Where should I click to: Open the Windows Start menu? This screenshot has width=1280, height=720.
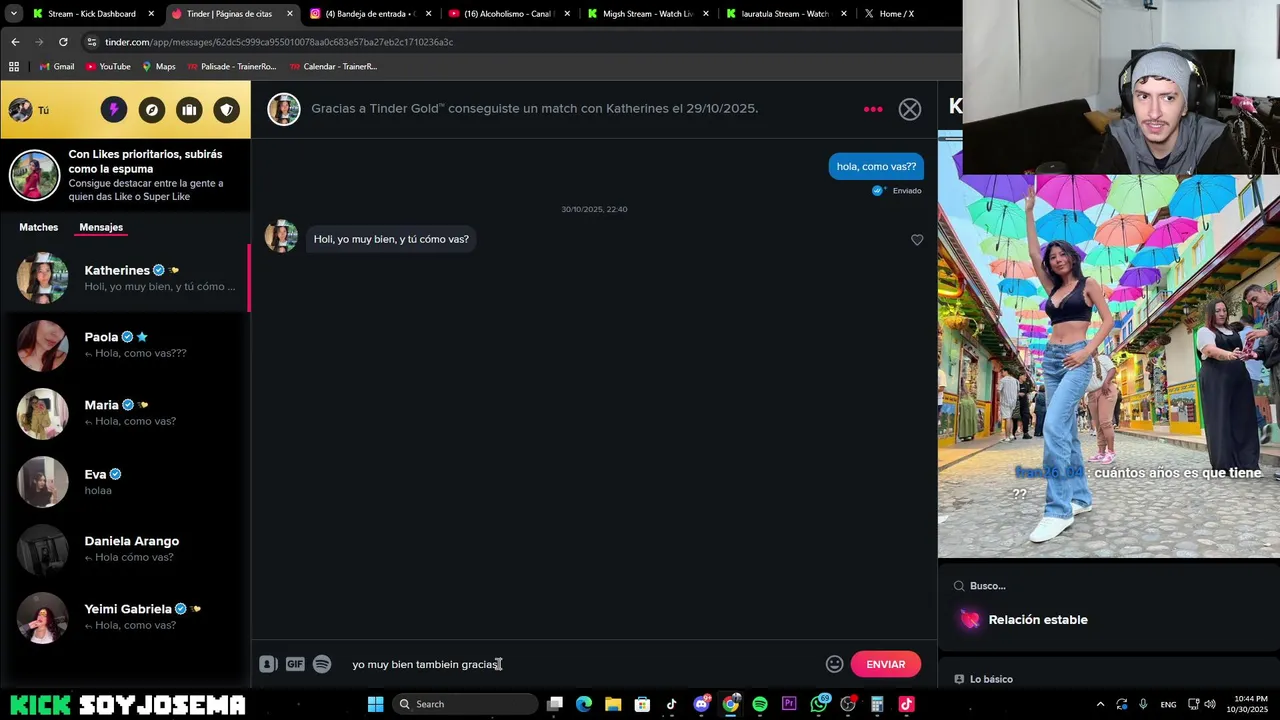pos(375,704)
